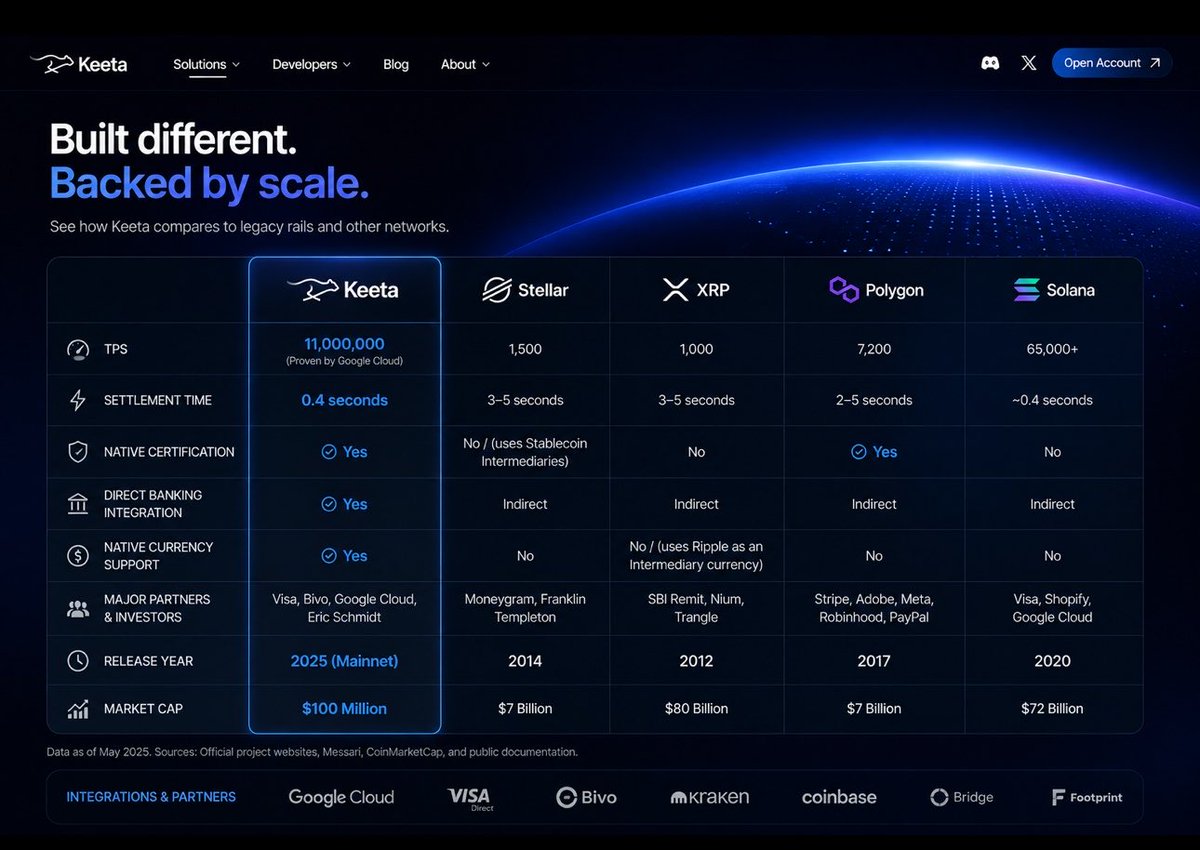This screenshot has height=850, width=1200.
Task: Click the Kraken partner logo
Action: [709, 797]
